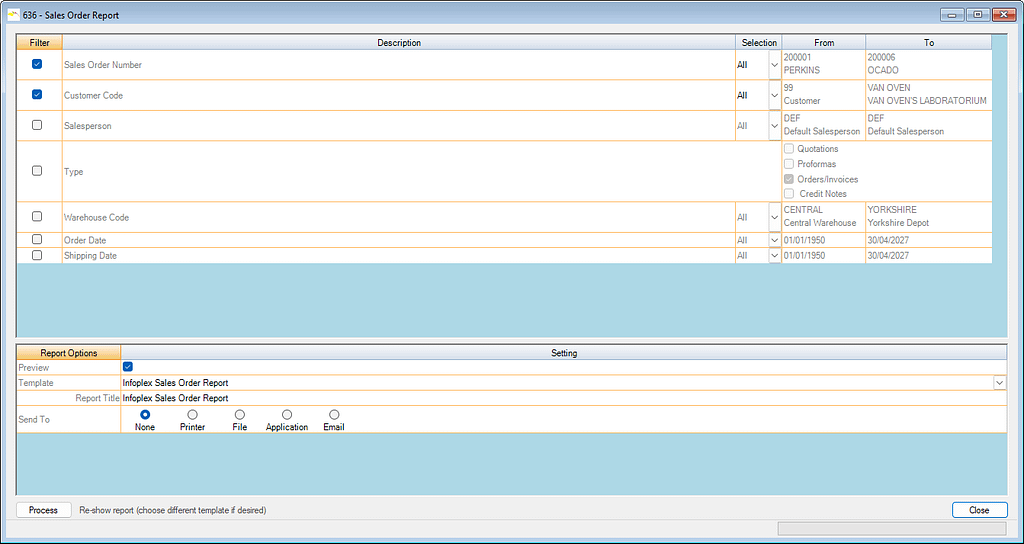Toggle the Preview checkbox off

128,368
